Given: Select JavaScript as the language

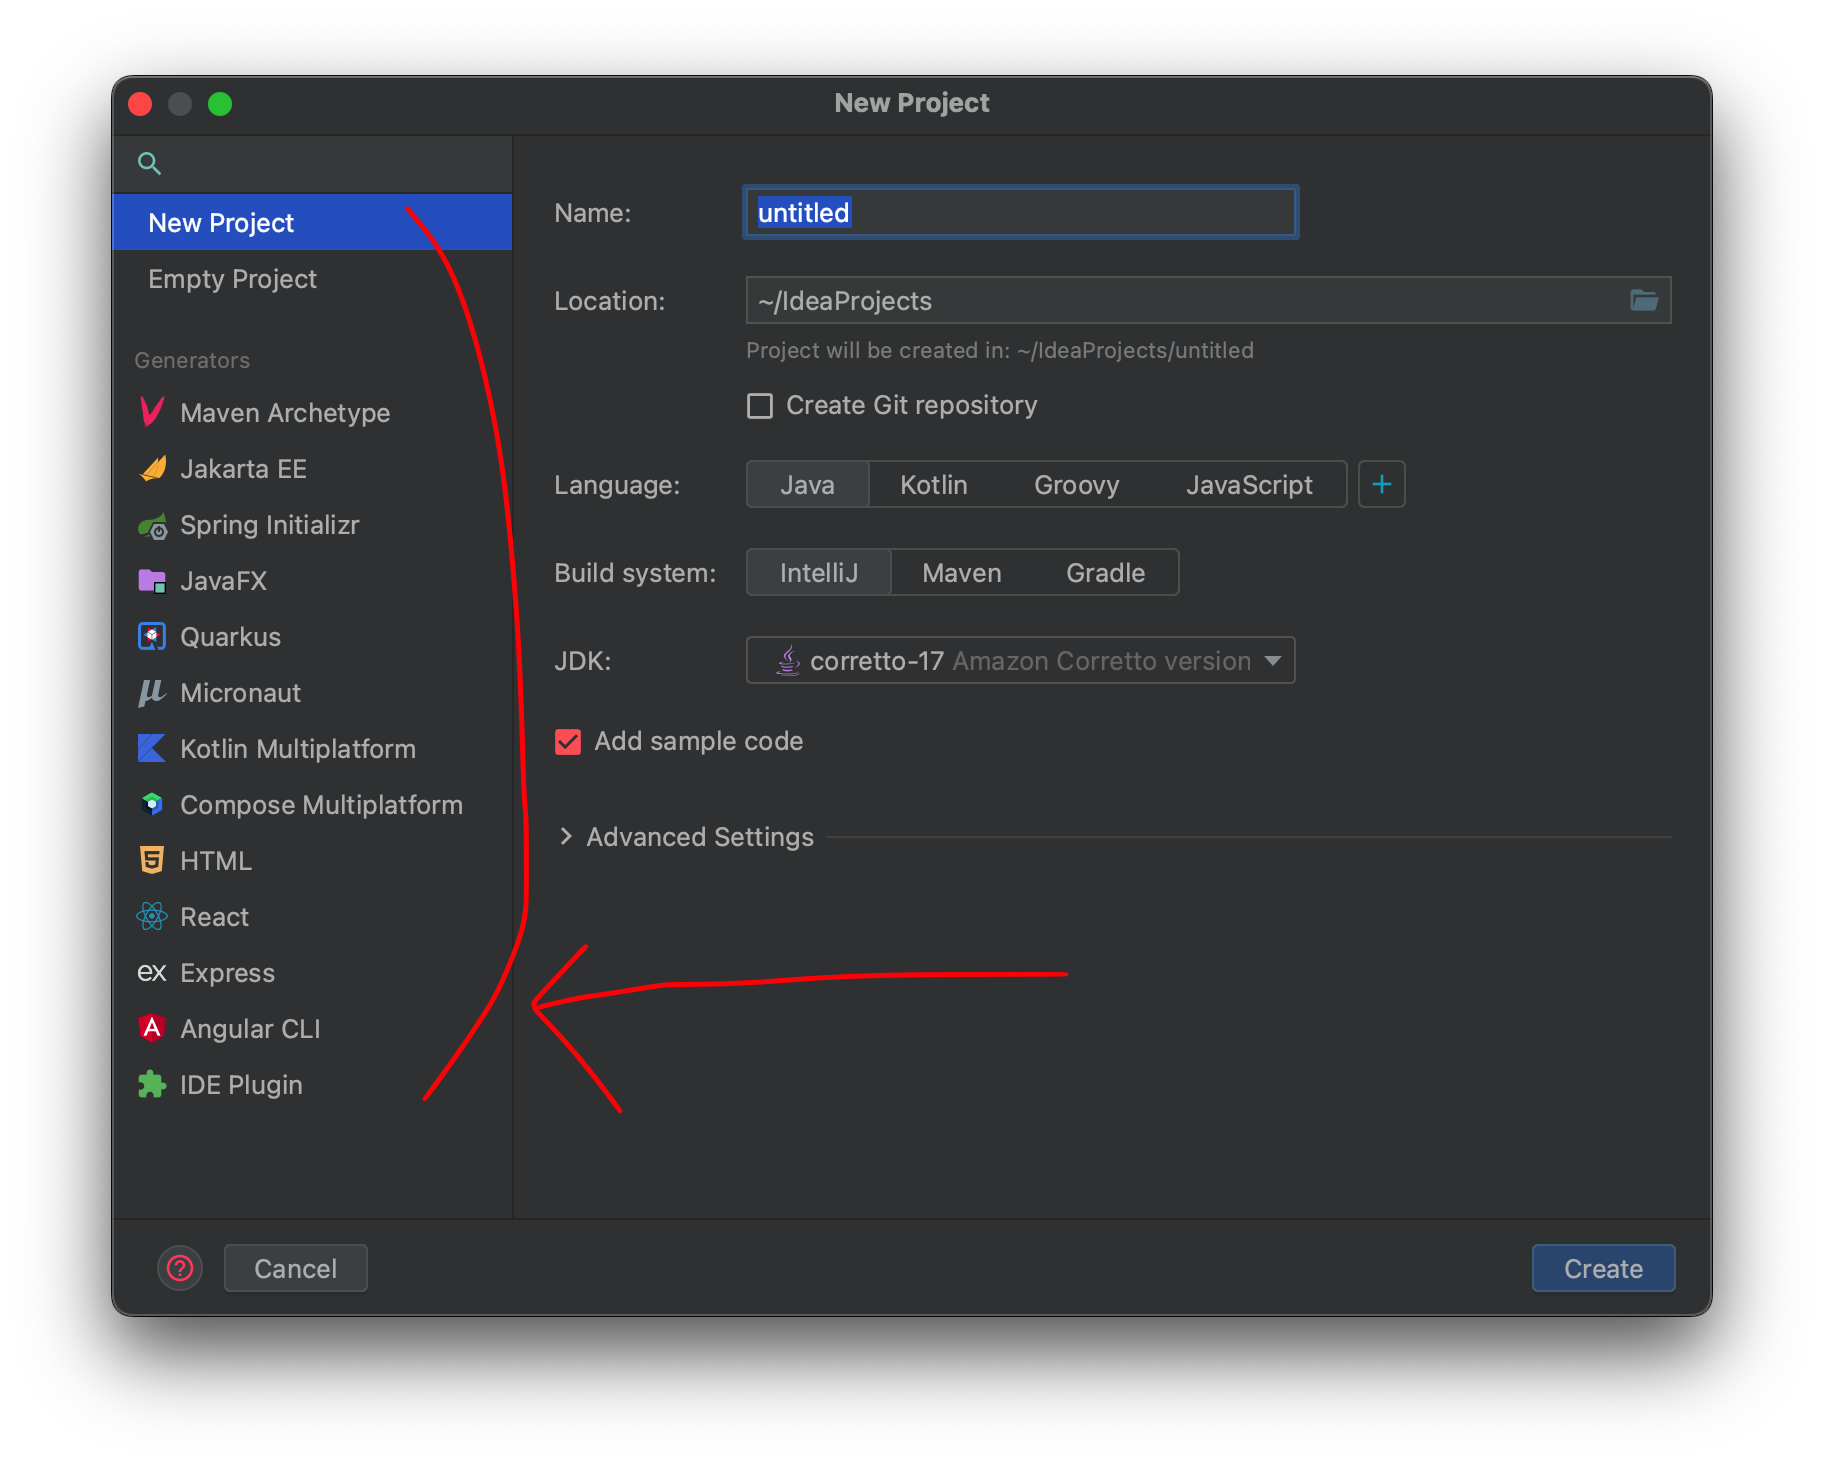Looking at the screenshot, I should (1249, 484).
